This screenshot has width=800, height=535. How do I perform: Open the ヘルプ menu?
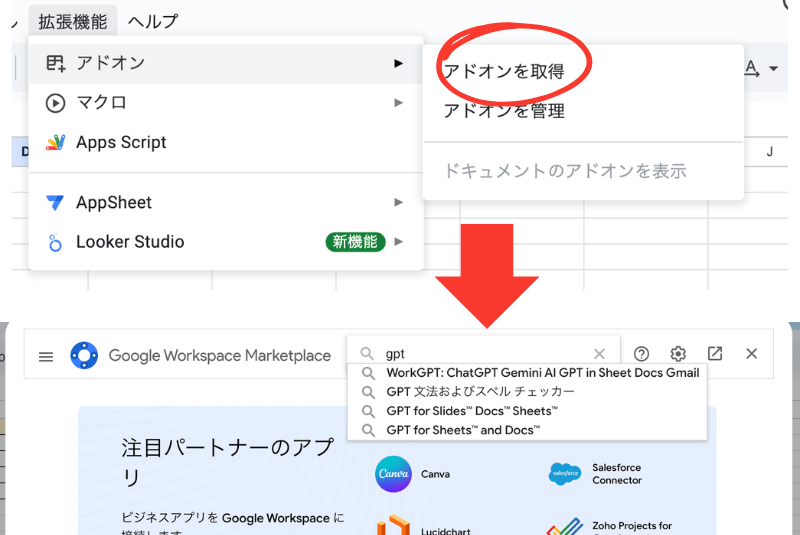[153, 21]
